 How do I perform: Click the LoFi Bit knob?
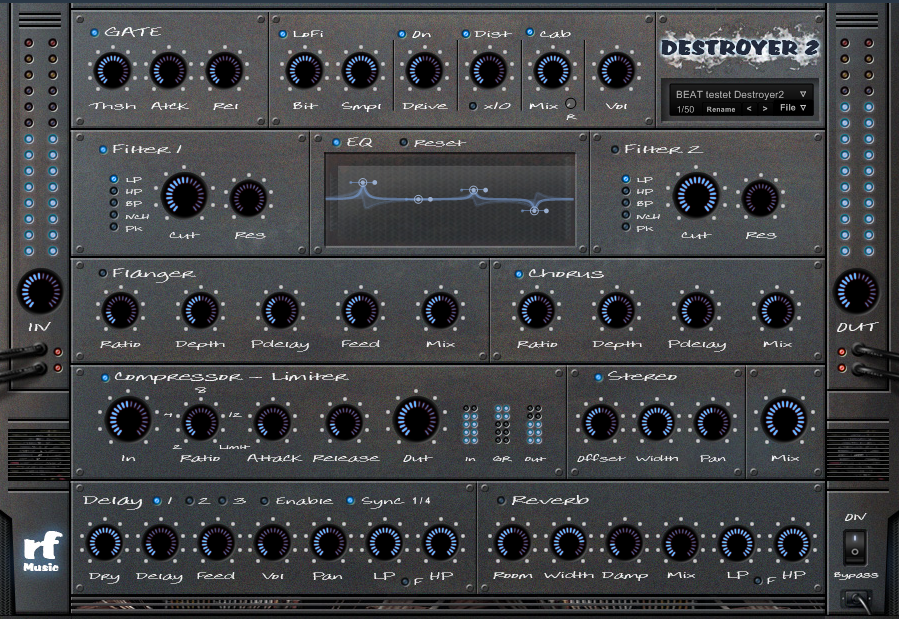(x=304, y=71)
